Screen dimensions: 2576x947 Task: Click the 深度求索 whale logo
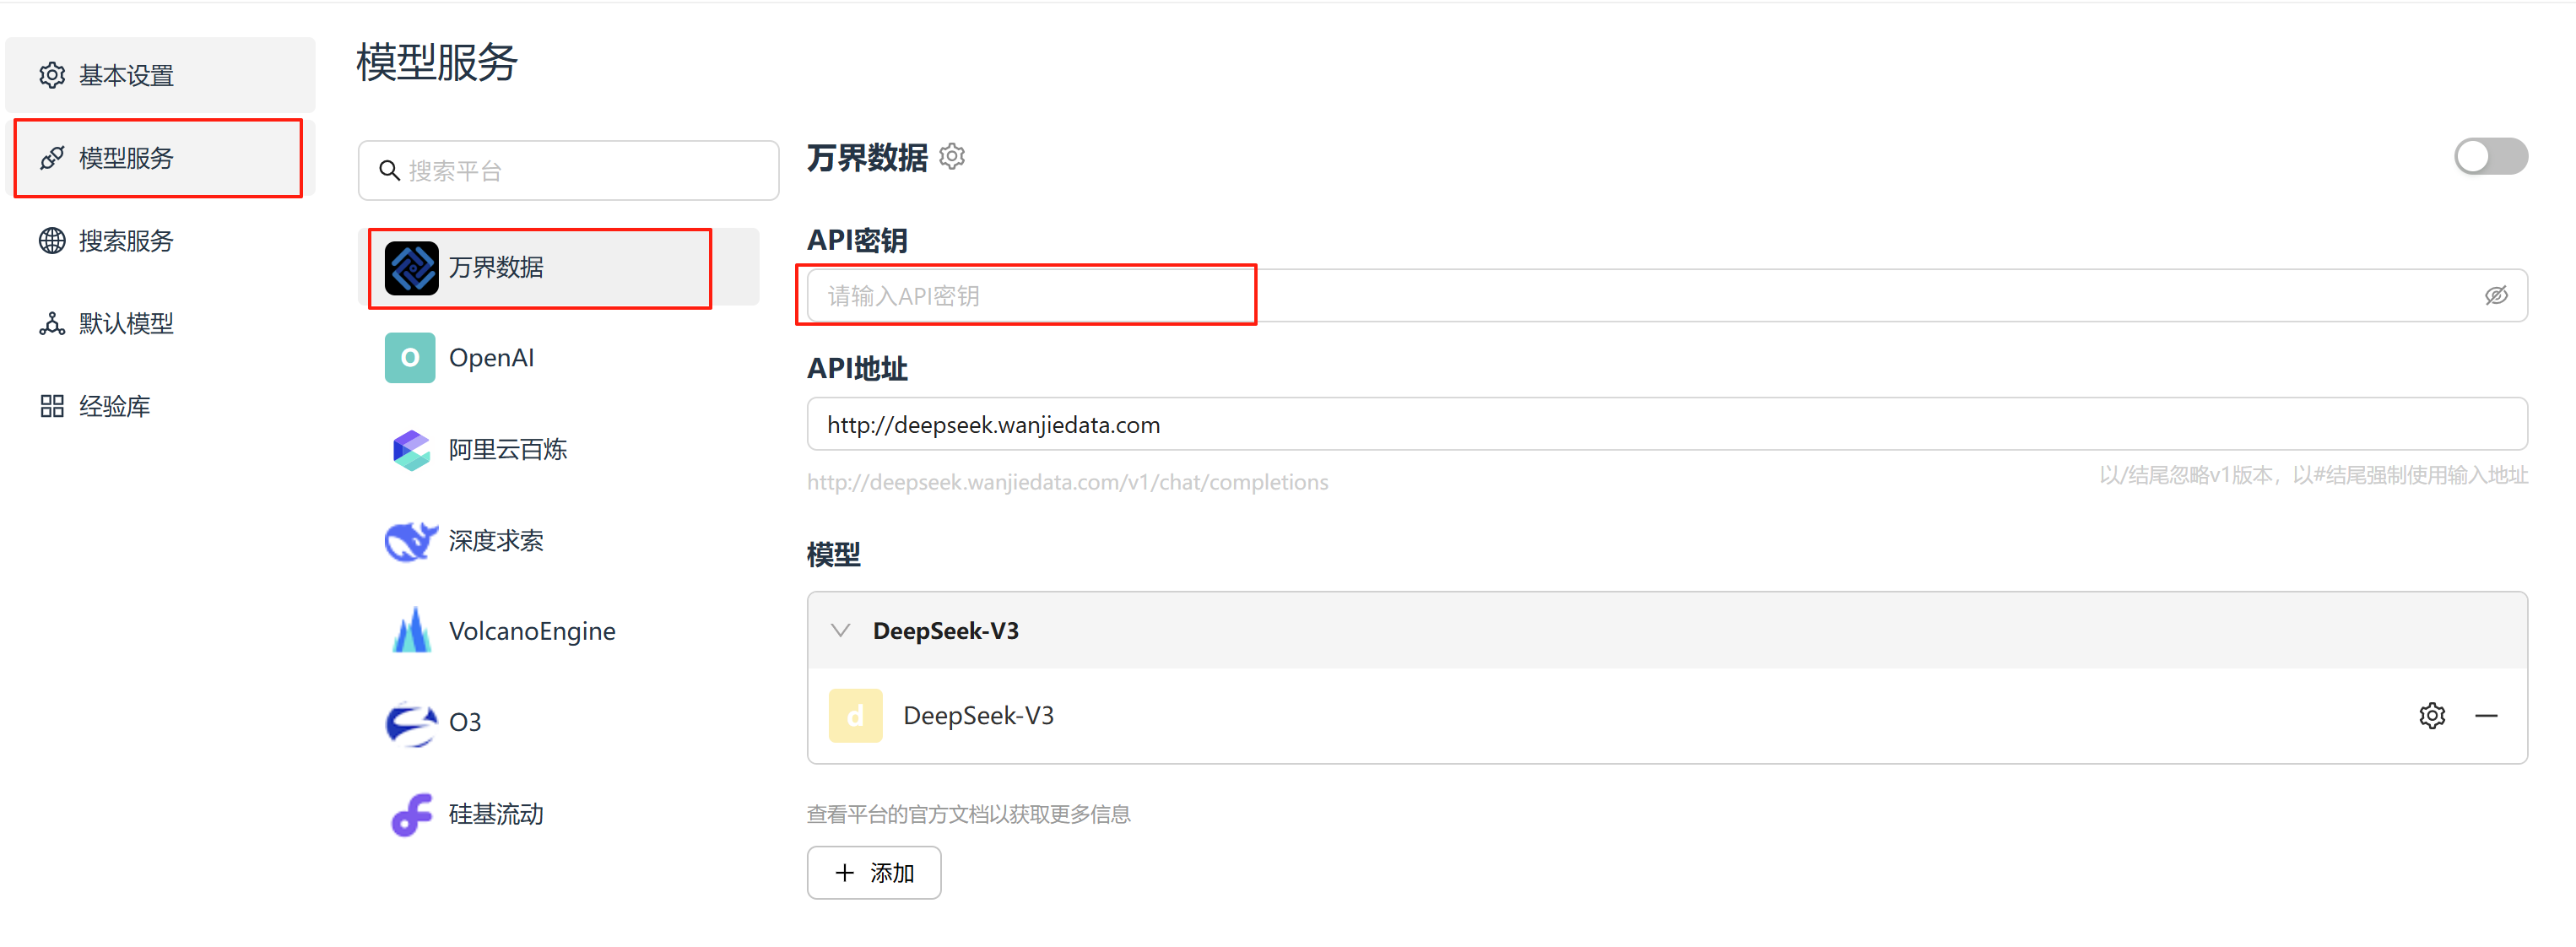[411, 541]
